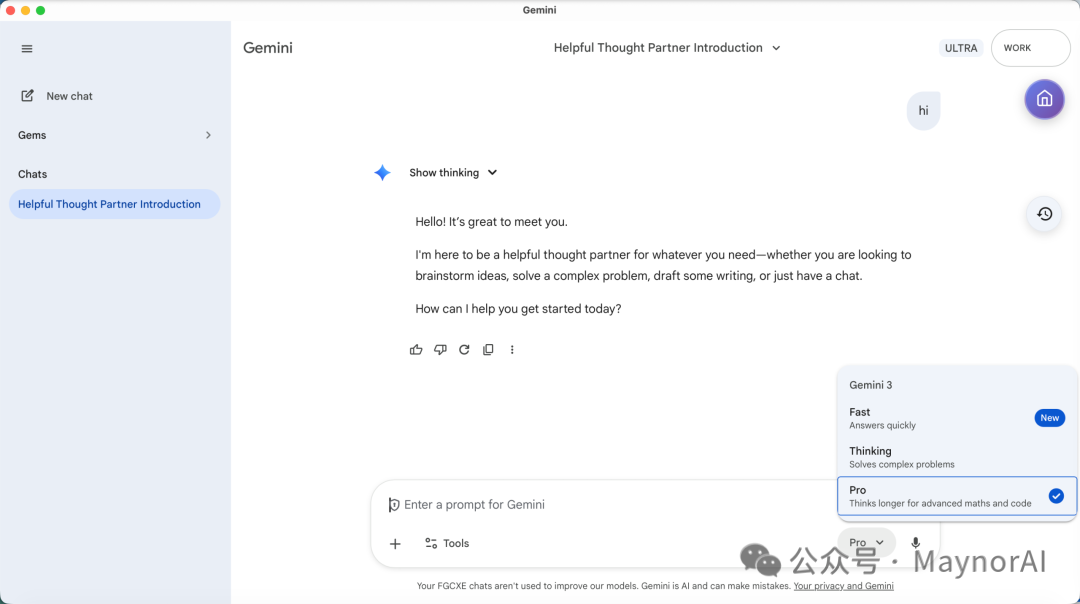Expand the Show thinking section

coord(453,173)
